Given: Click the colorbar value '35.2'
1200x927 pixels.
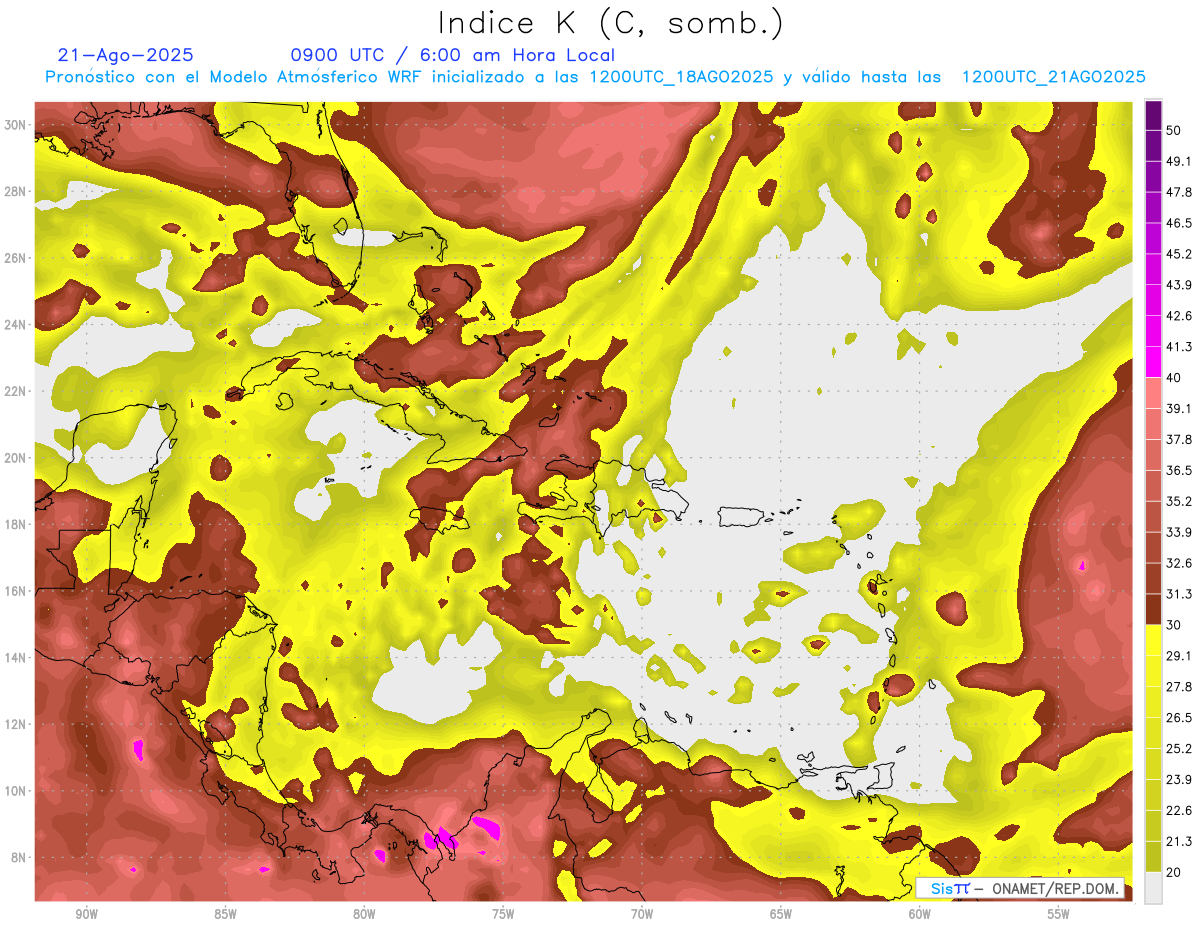Looking at the screenshot, I should pyautogui.click(x=1178, y=501).
